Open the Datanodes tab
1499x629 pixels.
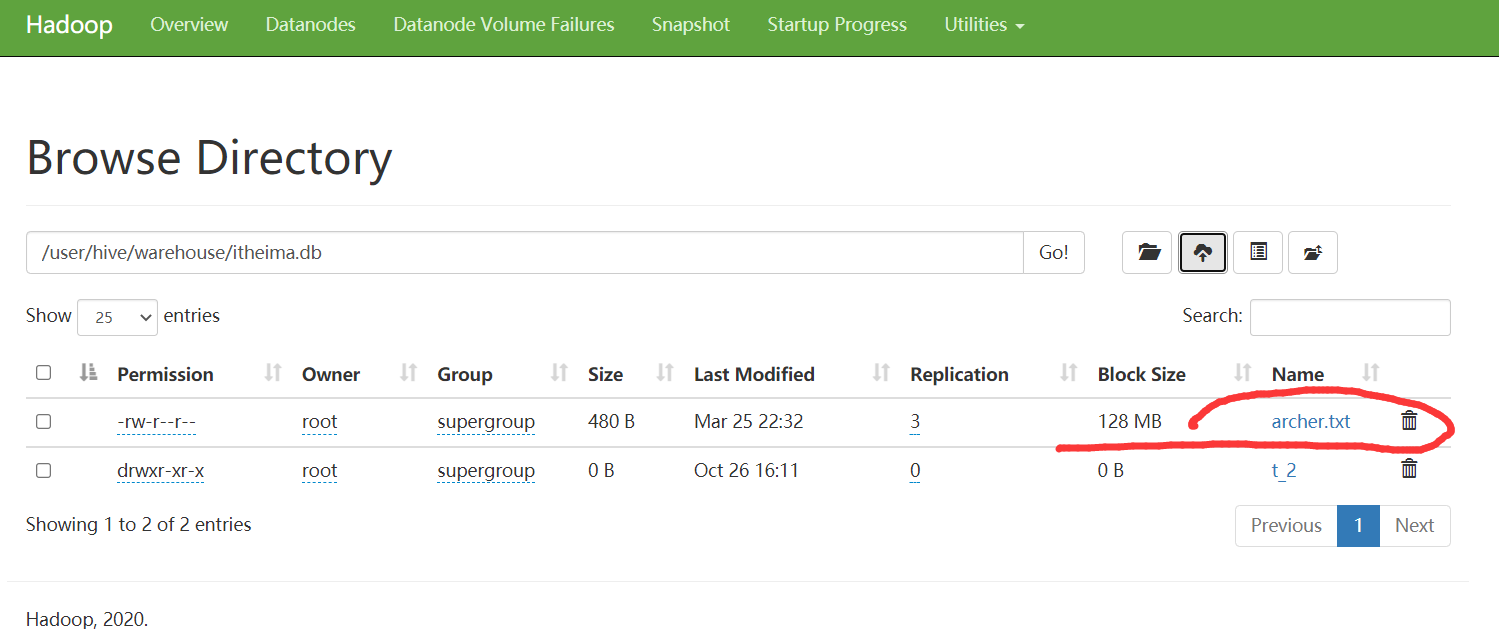pyautogui.click(x=310, y=25)
